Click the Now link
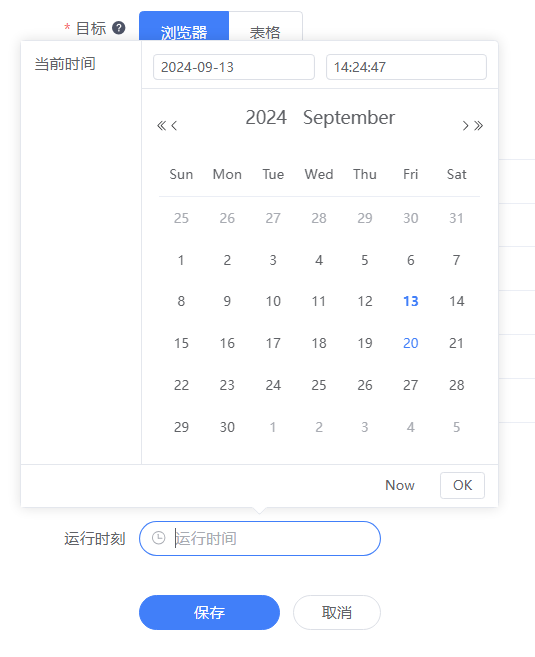This screenshot has height=657, width=535. click(400, 485)
